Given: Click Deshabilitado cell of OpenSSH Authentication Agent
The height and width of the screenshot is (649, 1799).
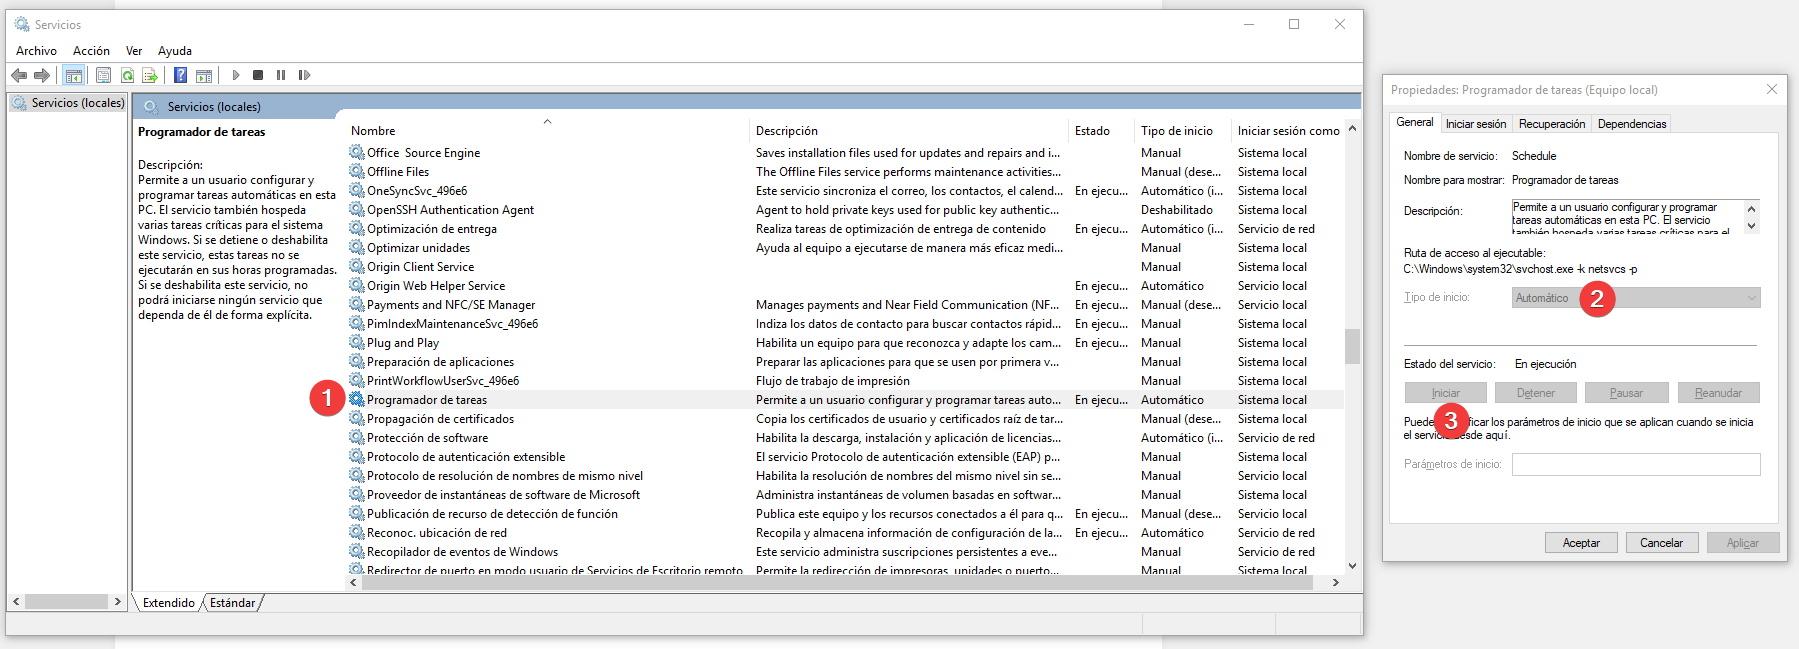Looking at the screenshot, I should (x=1176, y=210).
